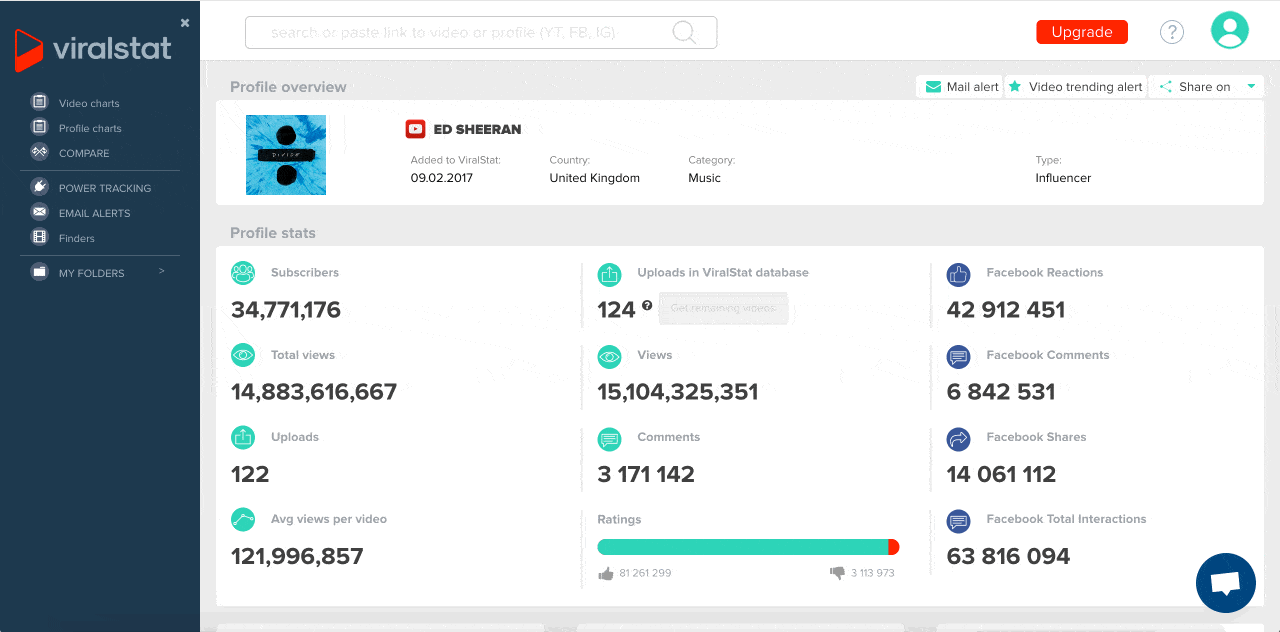Open EMAIL ALERTS section
The width and height of the screenshot is (1280, 632).
tap(94, 214)
